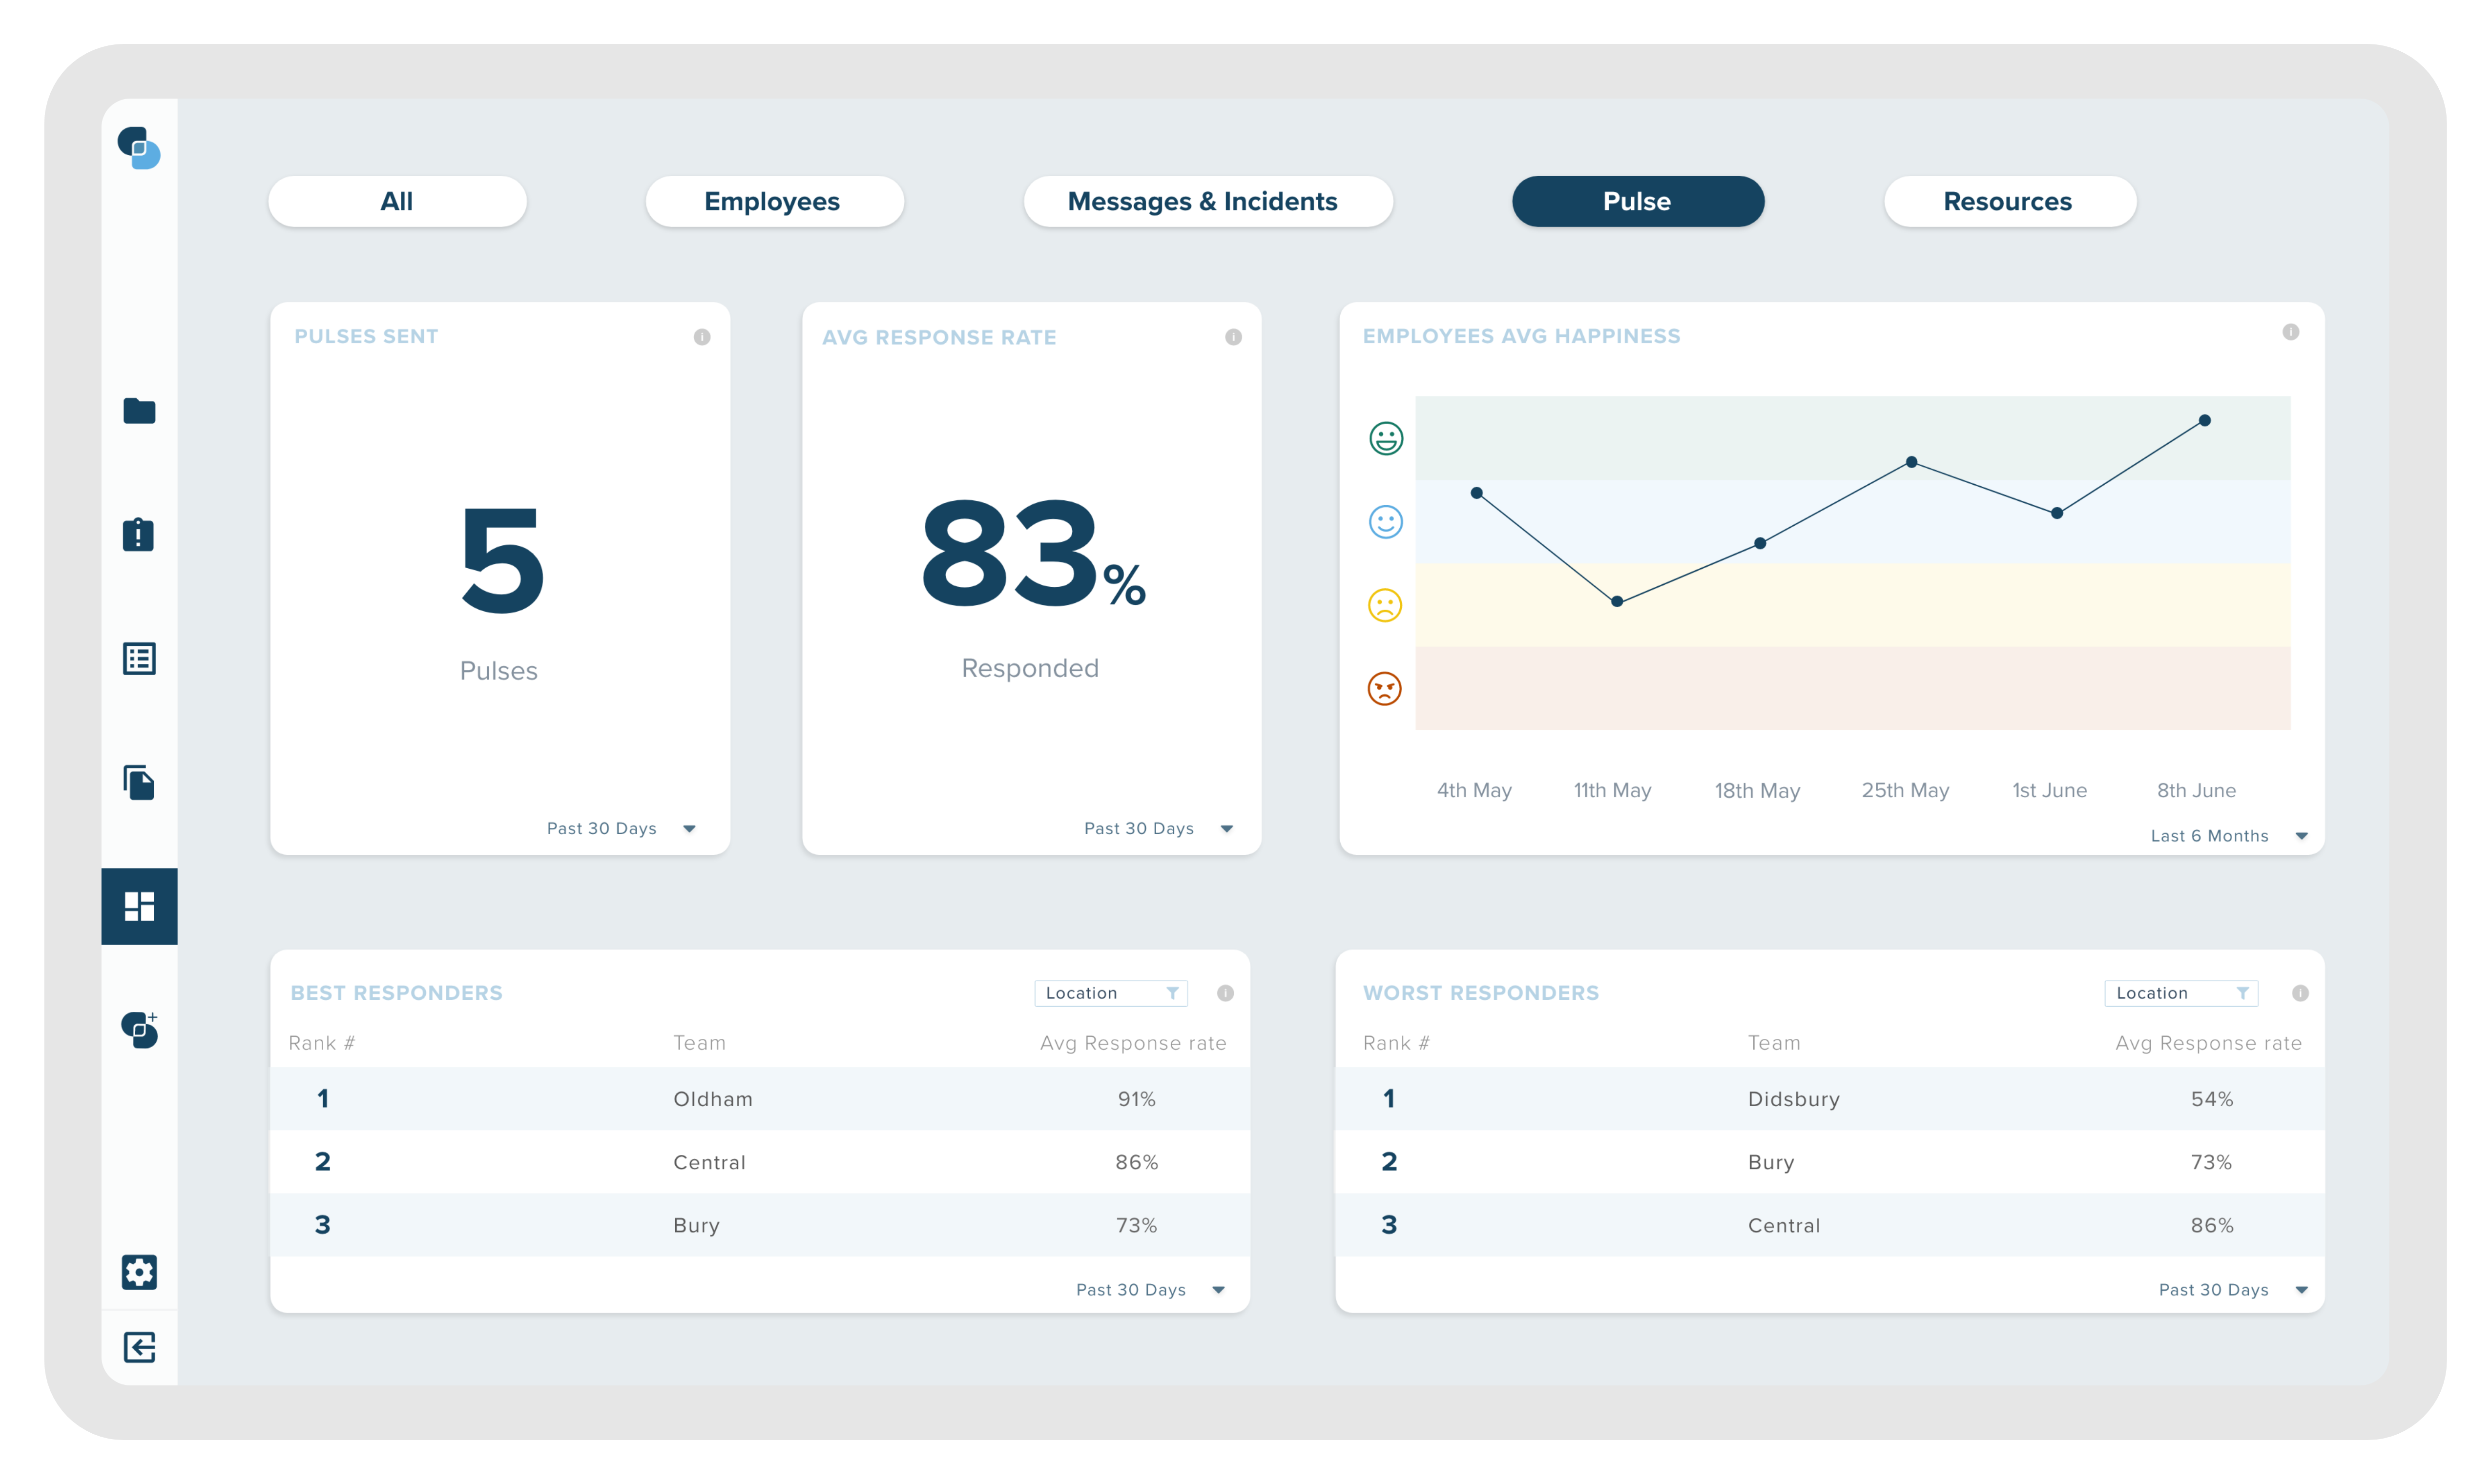Show info for Pulses Sent card
The width and height of the screenshot is (2491, 1484).
(x=702, y=337)
